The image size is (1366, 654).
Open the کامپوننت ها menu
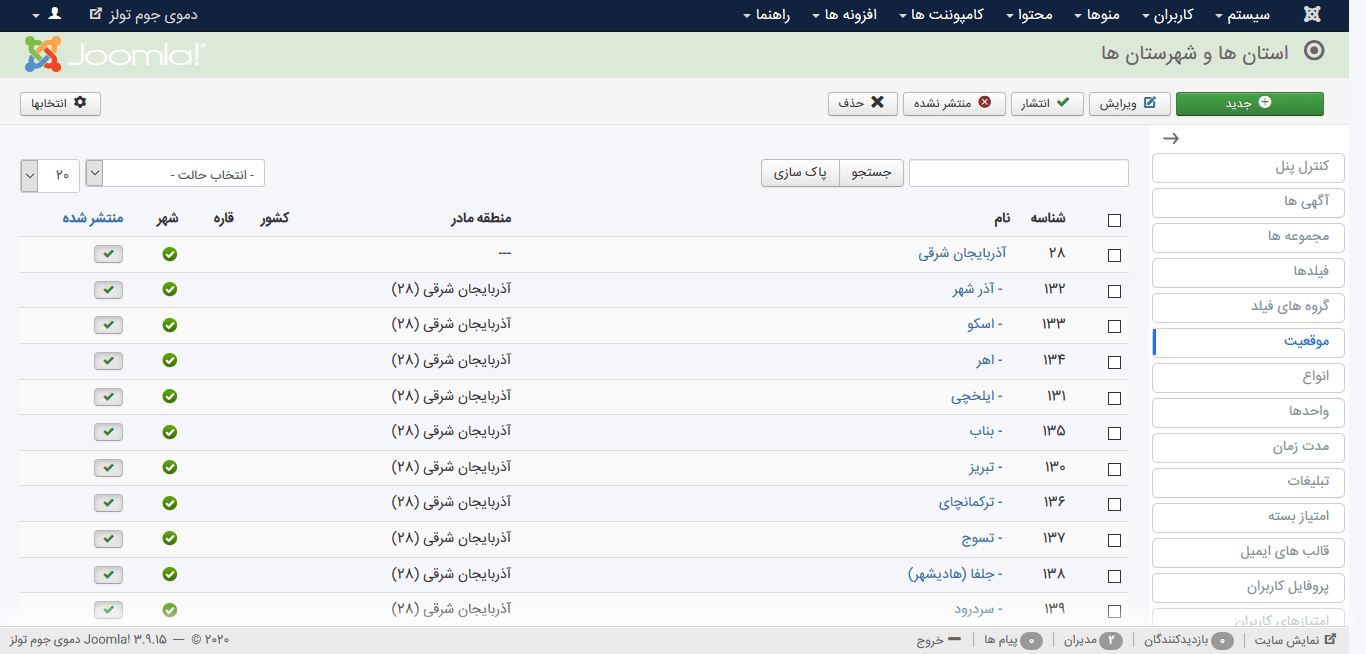click(940, 15)
